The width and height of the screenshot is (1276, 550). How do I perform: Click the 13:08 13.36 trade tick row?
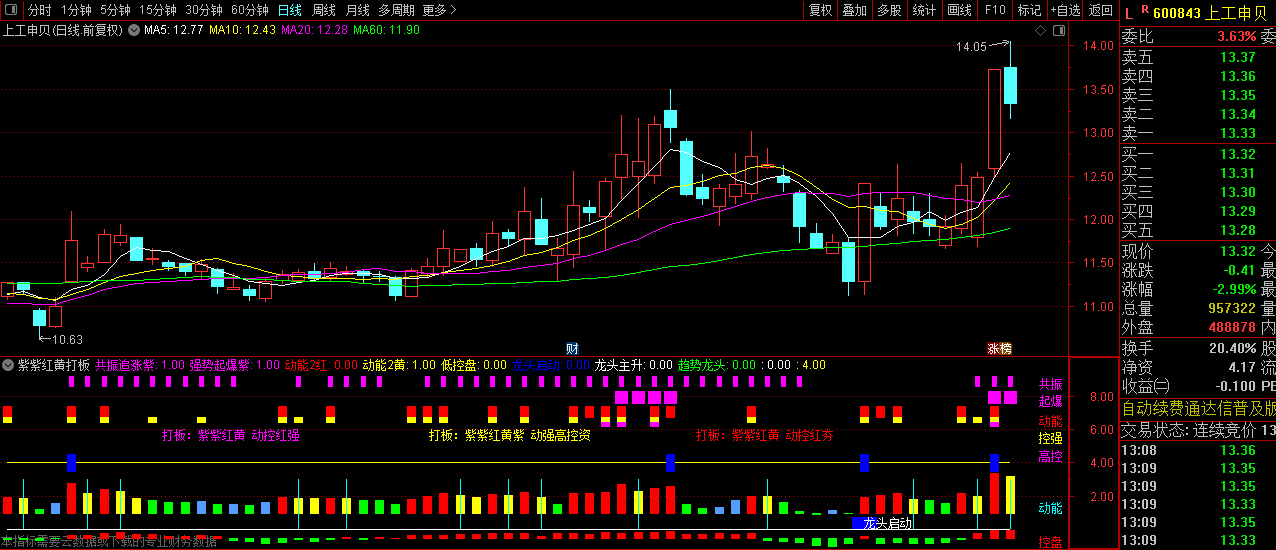click(1189, 450)
